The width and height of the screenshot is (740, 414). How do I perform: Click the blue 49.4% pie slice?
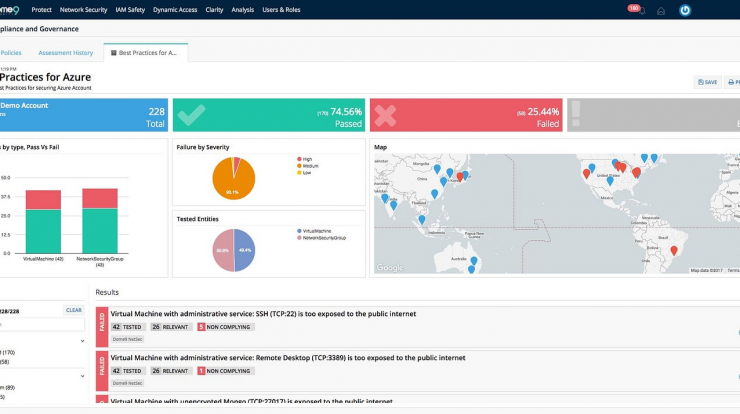244,250
